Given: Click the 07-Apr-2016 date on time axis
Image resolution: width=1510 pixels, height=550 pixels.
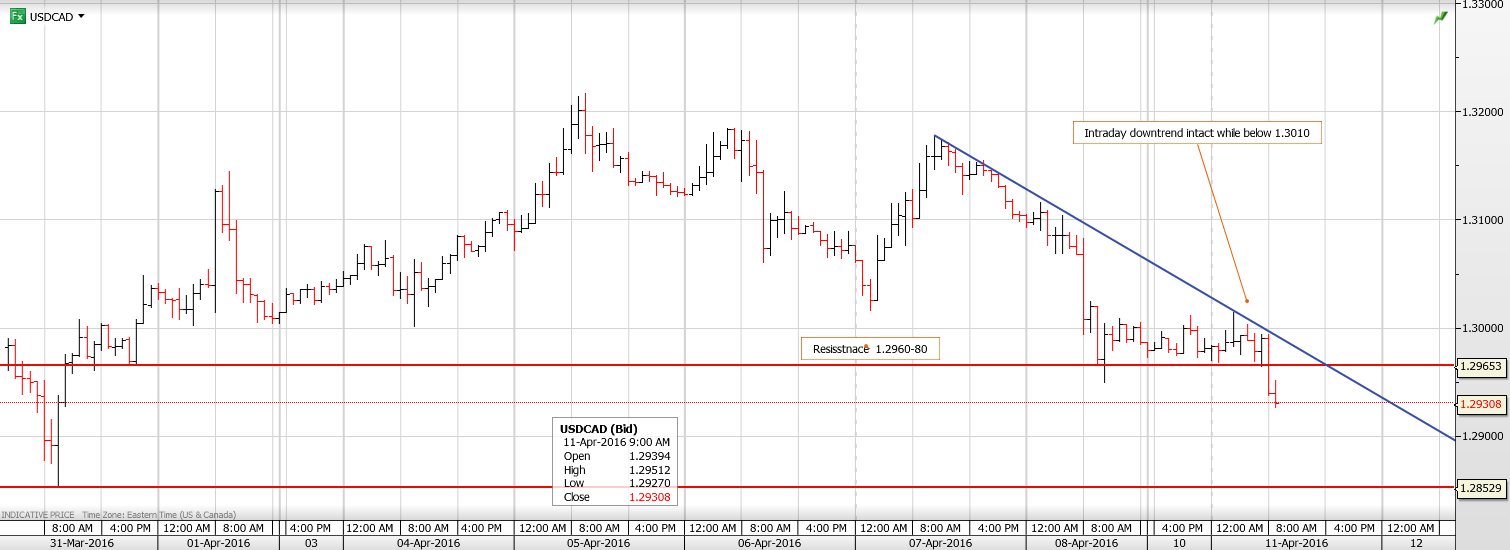Looking at the screenshot, I should pos(941,543).
